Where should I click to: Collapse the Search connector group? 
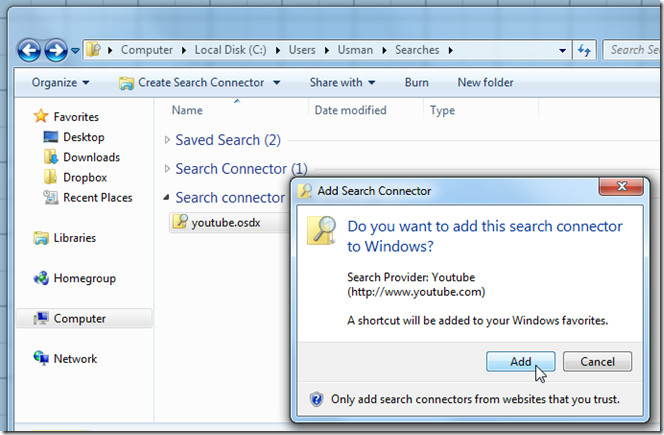[x=166, y=197]
